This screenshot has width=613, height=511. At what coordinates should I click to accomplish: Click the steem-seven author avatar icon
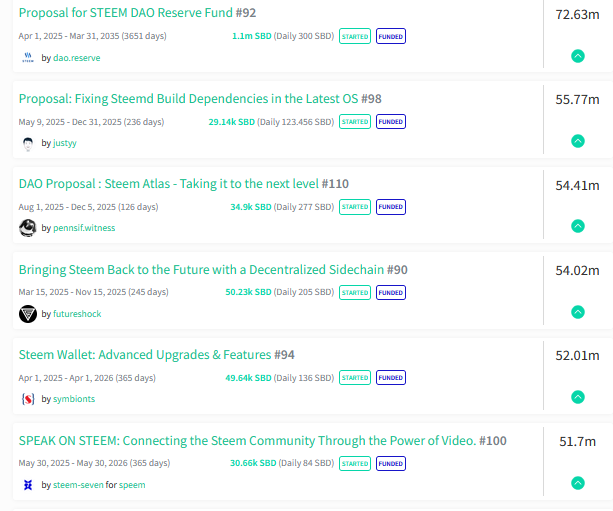point(28,484)
